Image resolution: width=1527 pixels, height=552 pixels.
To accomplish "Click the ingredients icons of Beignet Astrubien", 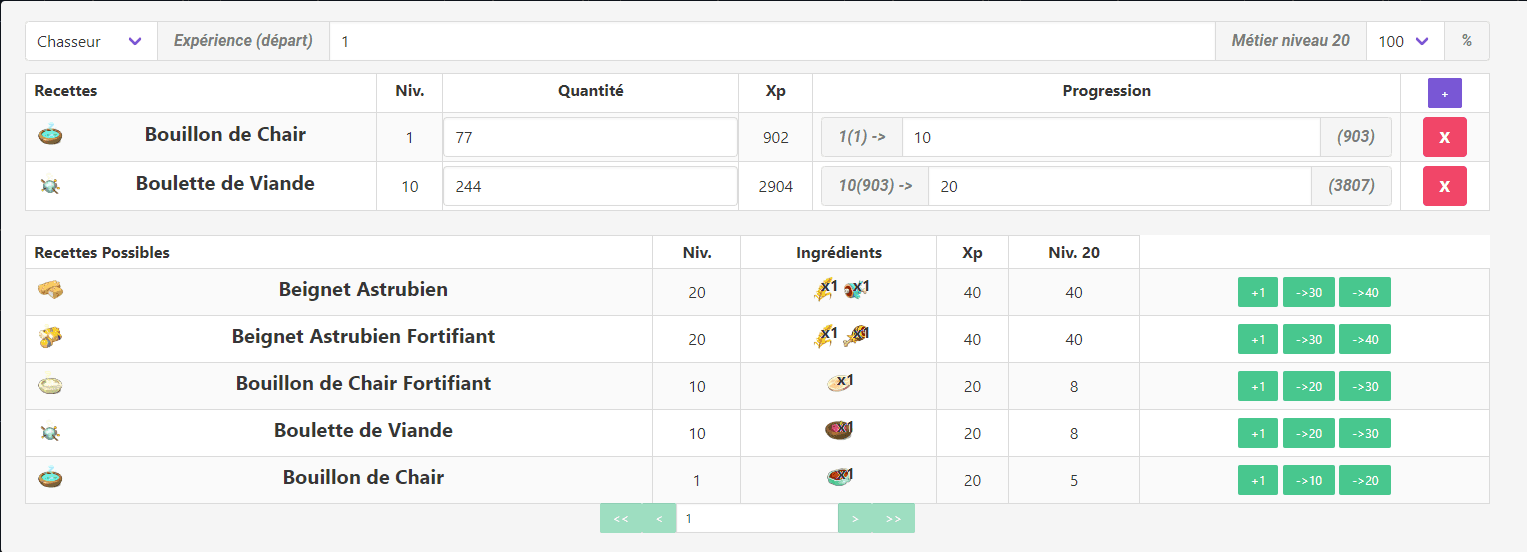I will pyautogui.click(x=841, y=290).
